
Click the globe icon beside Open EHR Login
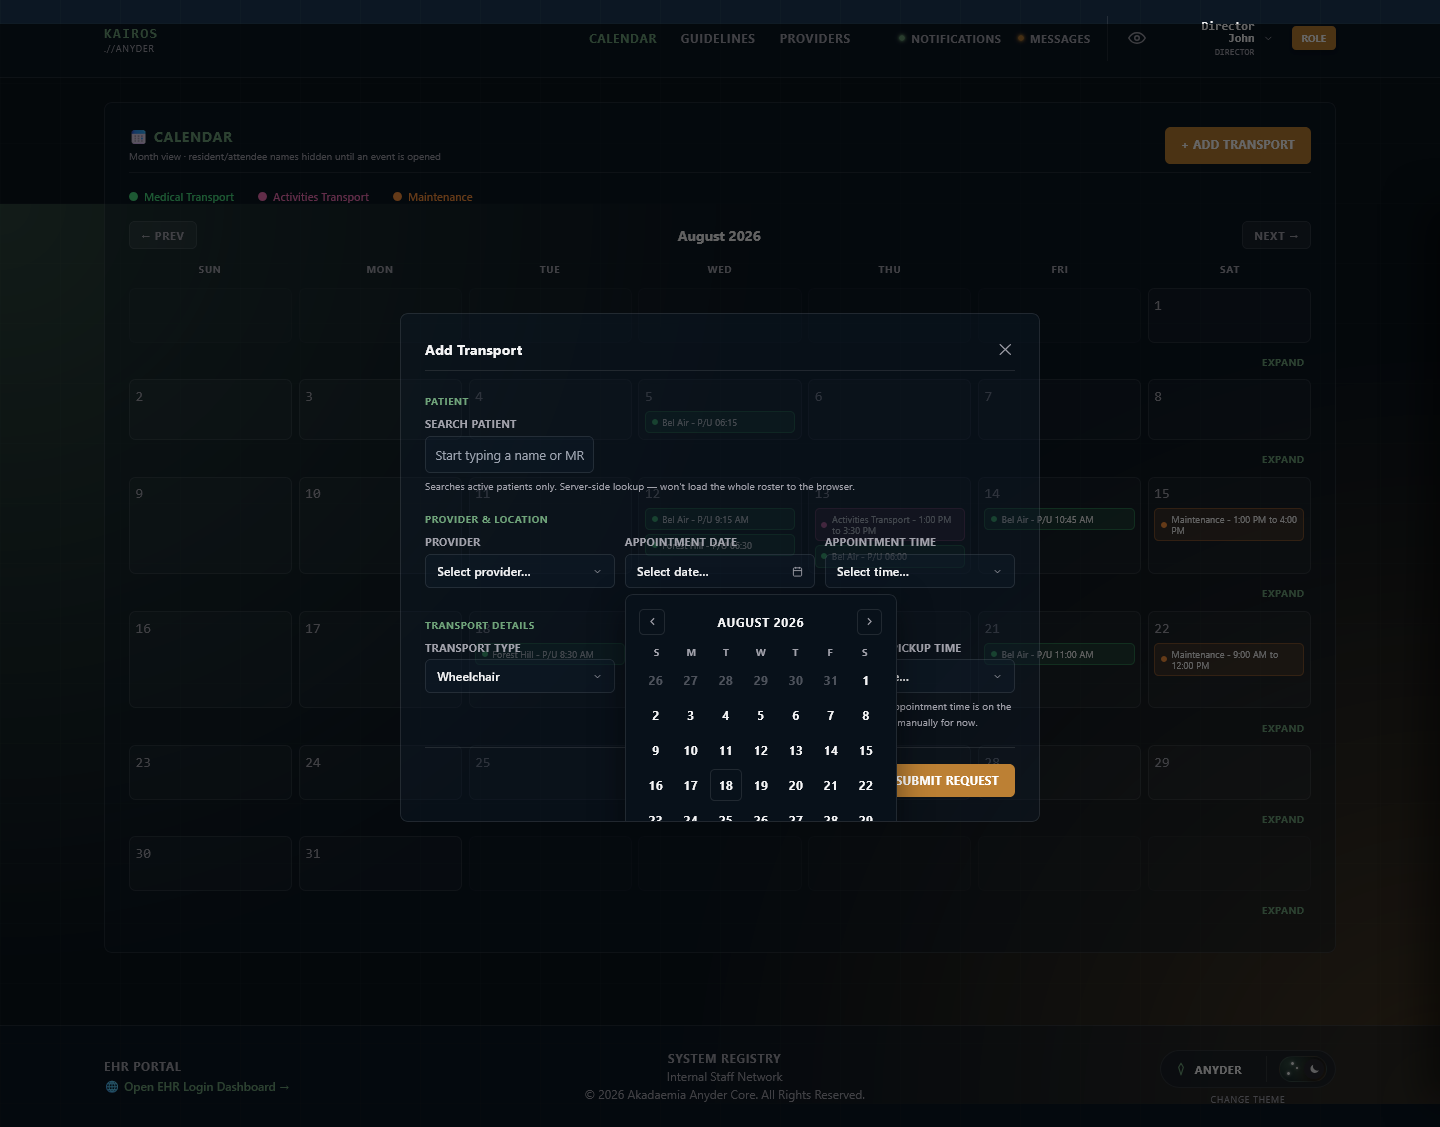pyautogui.click(x=112, y=1087)
